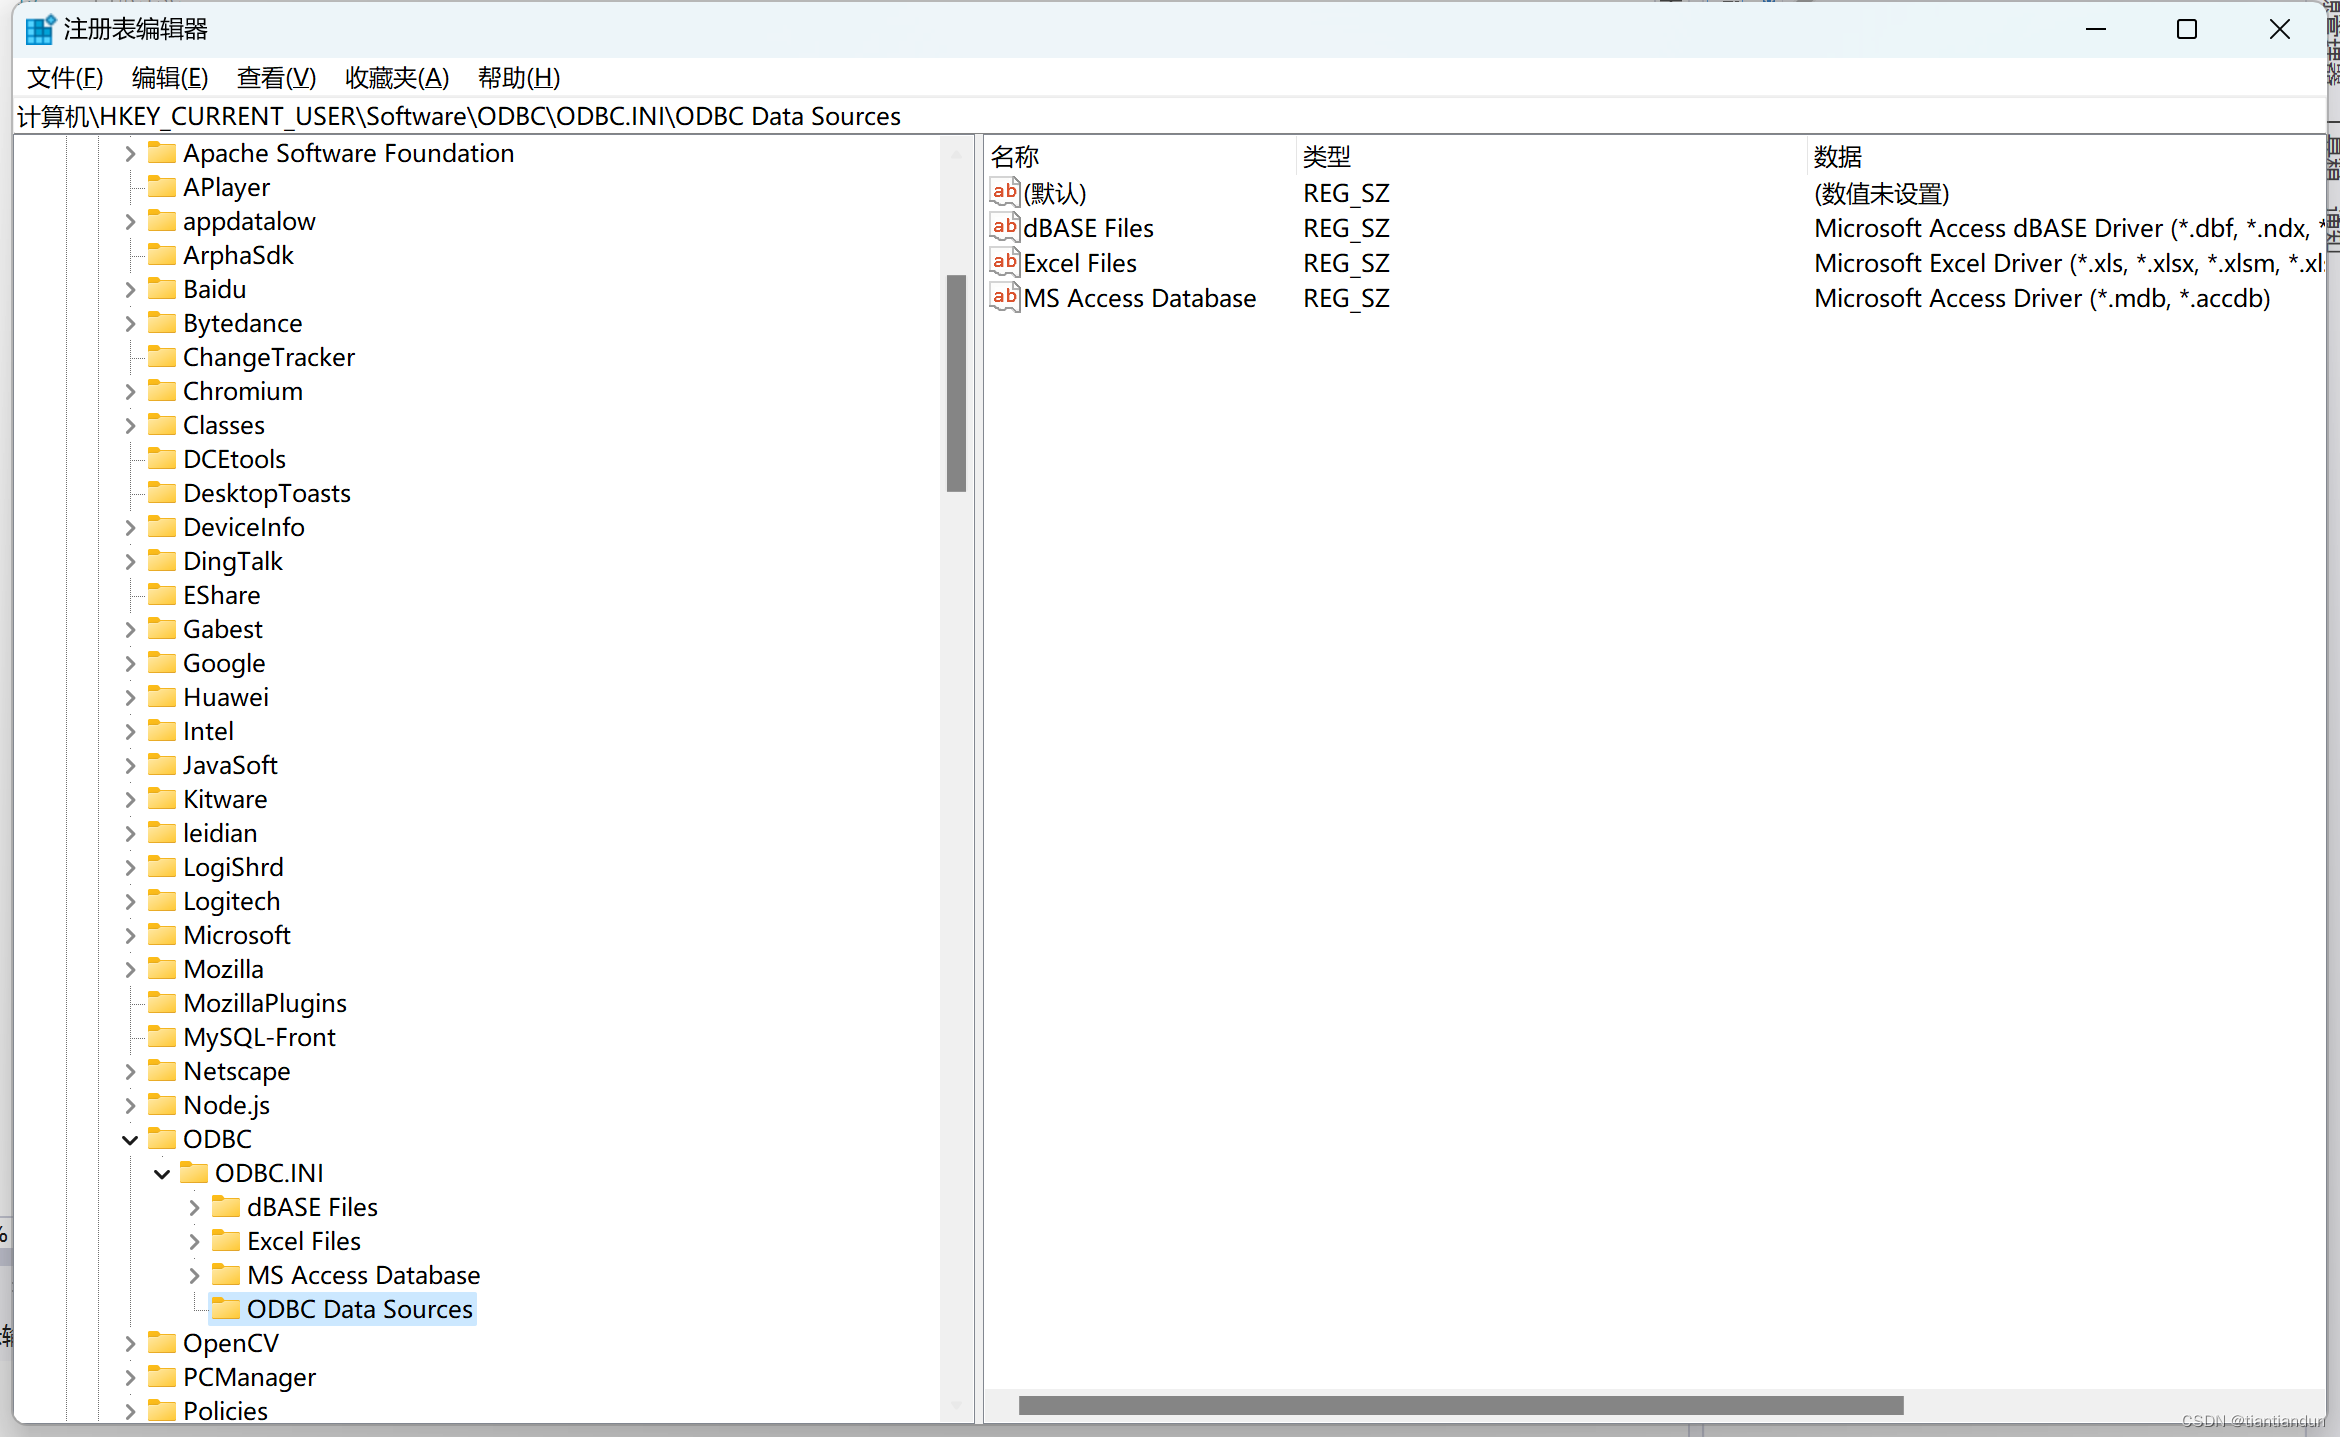Open the 文件(F) menu
2340x1437 pixels.
pyautogui.click(x=65, y=78)
